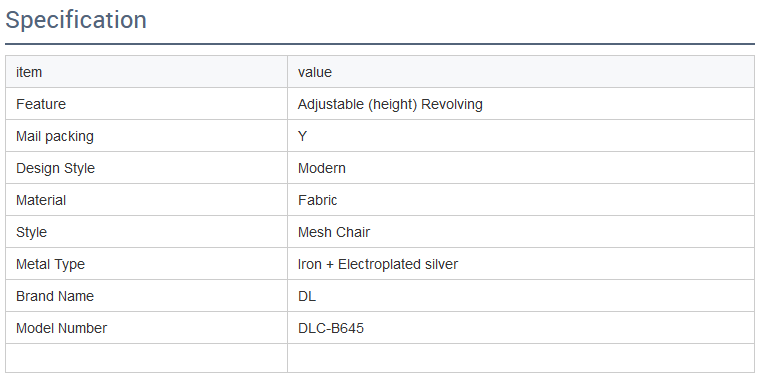Select the 'Modern' design style value
This screenshot has width=760, height=377.
[322, 168]
